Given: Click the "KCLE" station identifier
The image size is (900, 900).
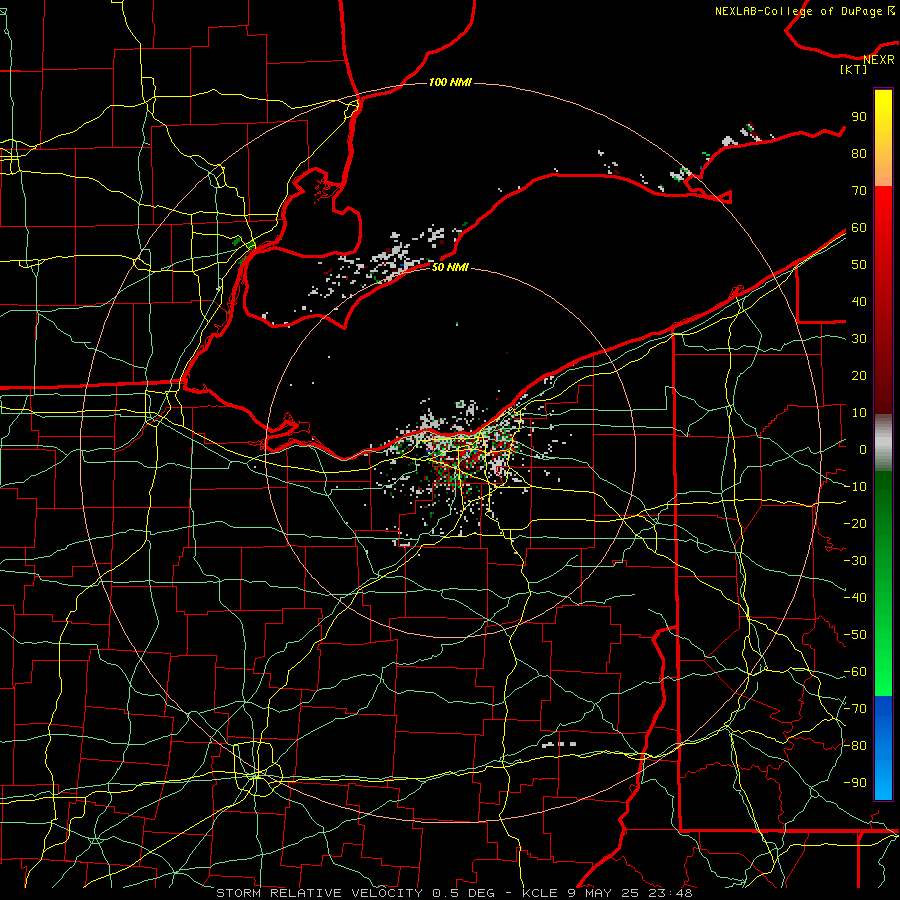Looking at the screenshot, I should [540, 893].
